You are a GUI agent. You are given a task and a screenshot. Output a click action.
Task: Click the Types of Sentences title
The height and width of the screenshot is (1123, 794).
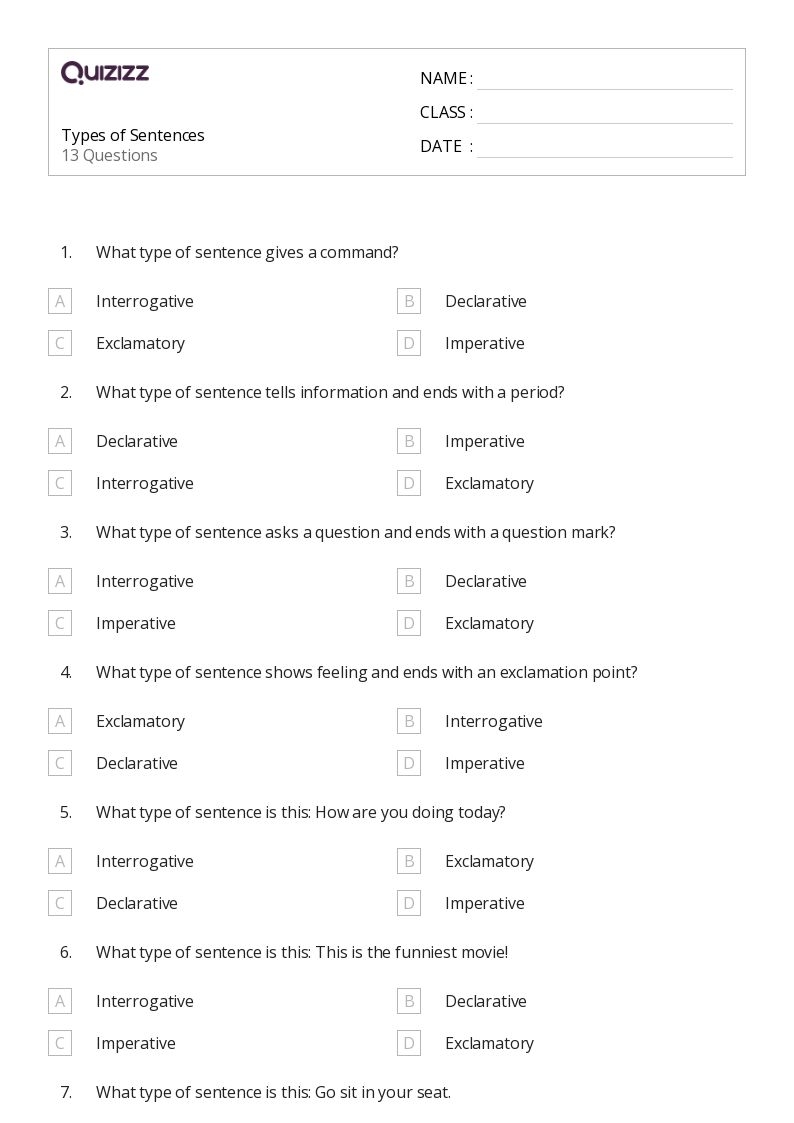pyautogui.click(x=133, y=135)
